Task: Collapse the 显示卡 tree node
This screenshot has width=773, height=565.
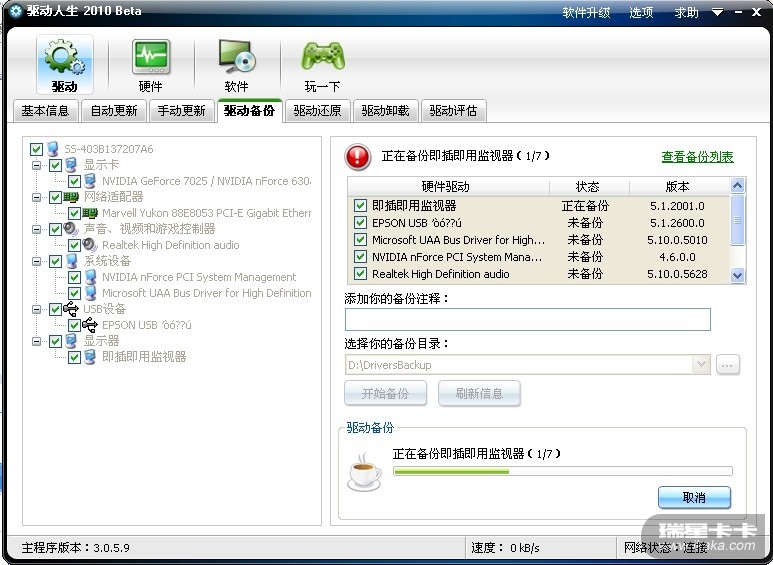Action: click(x=36, y=165)
